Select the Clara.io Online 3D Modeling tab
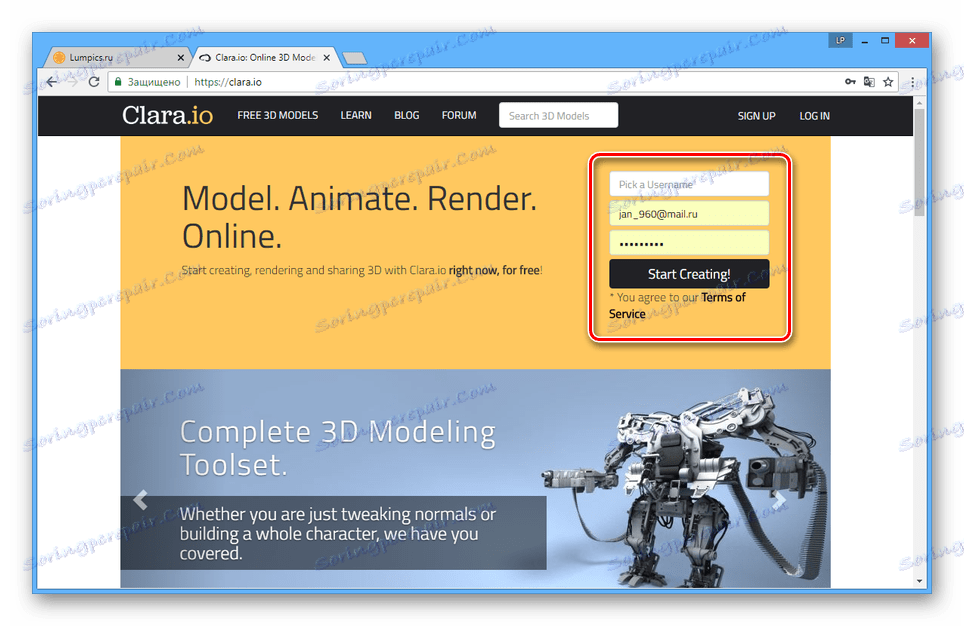 point(264,58)
